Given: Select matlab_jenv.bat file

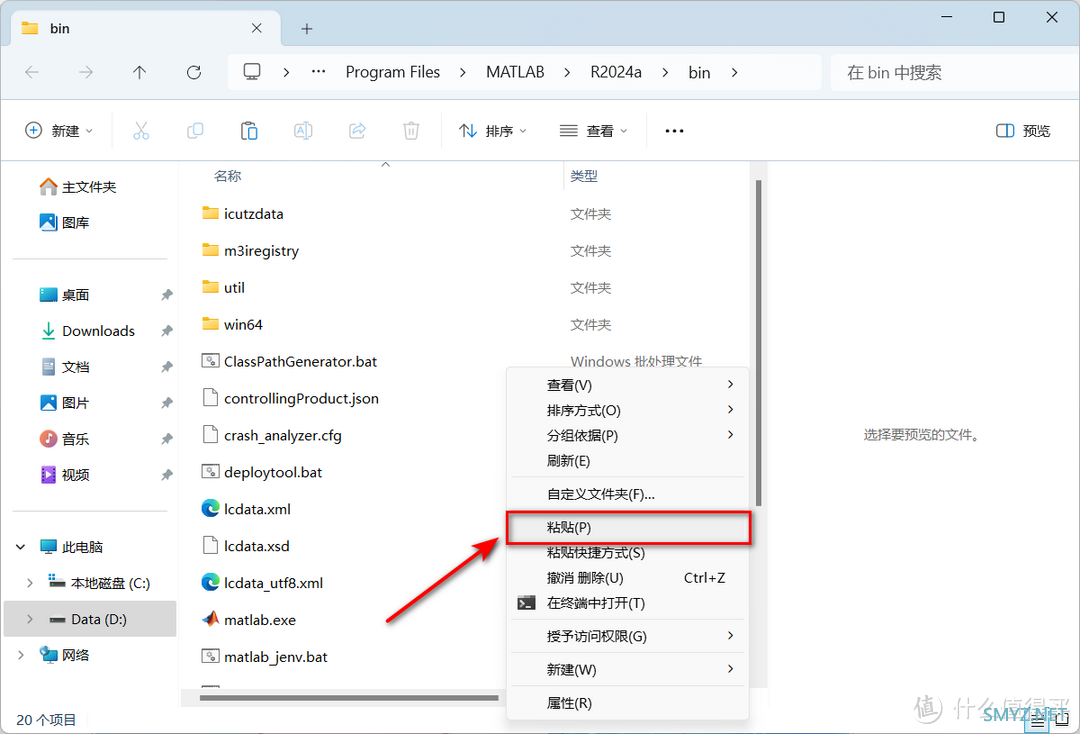Looking at the screenshot, I should [264, 657].
